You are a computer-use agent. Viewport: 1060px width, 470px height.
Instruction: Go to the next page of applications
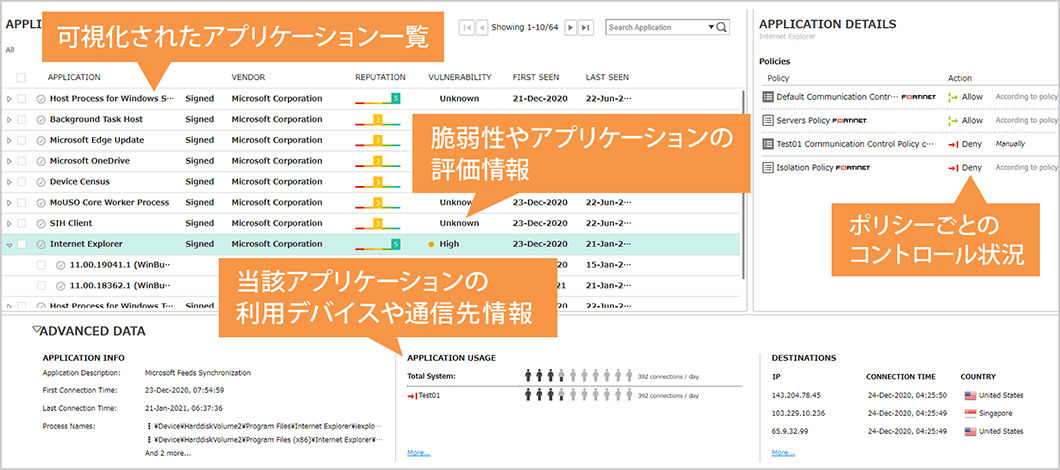point(570,27)
